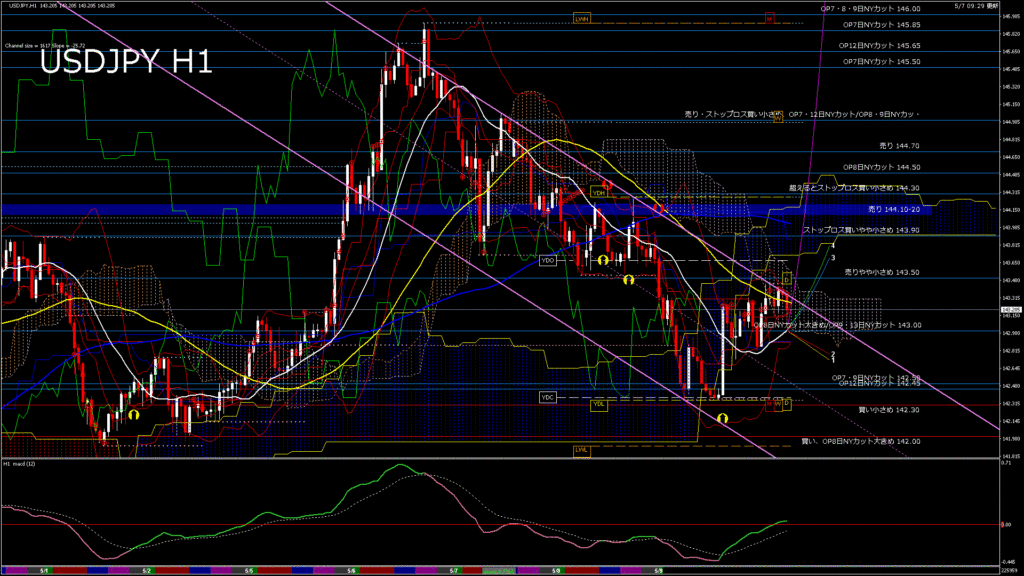Click the 5/7 date on time axis
Image resolution: width=1024 pixels, height=576 pixels.
coord(455,571)
